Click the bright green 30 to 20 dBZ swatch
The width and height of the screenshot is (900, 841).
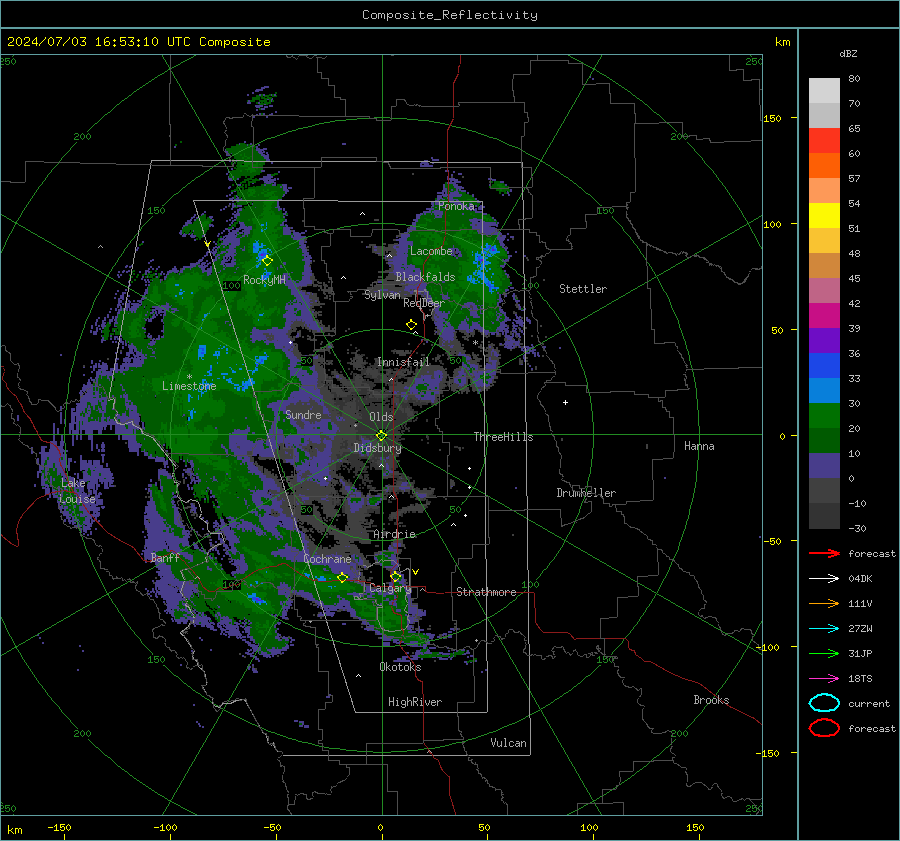(824, 416)
